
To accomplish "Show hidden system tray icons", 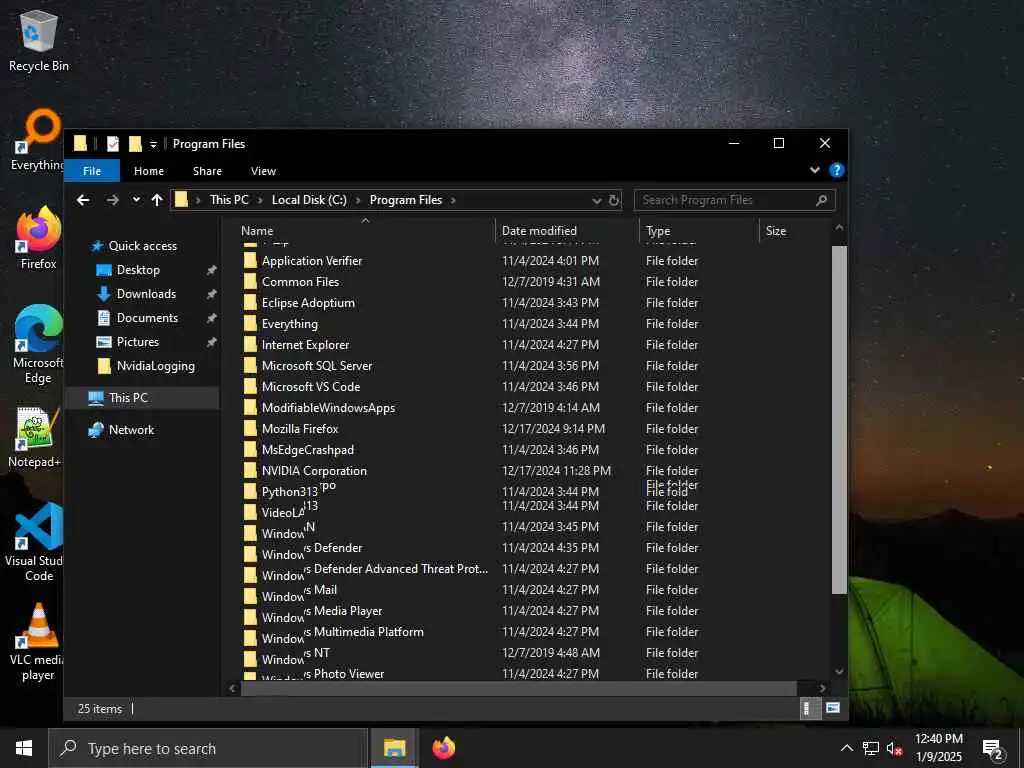I will coord(846,748).
